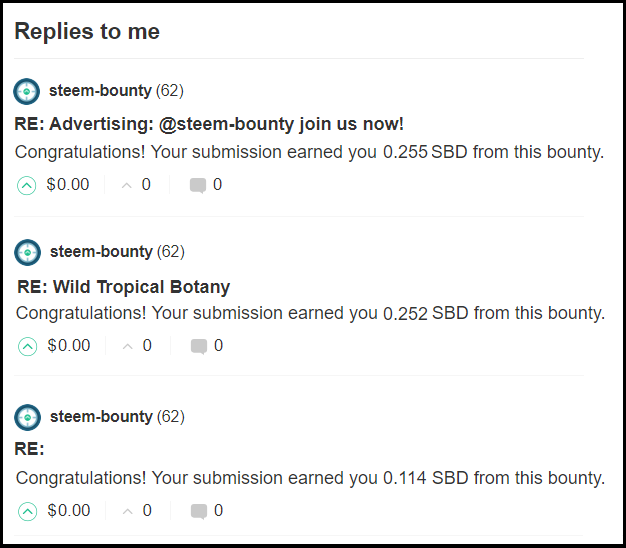Show $0.00 payout details on Advertising reply
The width and height of the screenshot is (626, 548).
[x=67, y=185]
